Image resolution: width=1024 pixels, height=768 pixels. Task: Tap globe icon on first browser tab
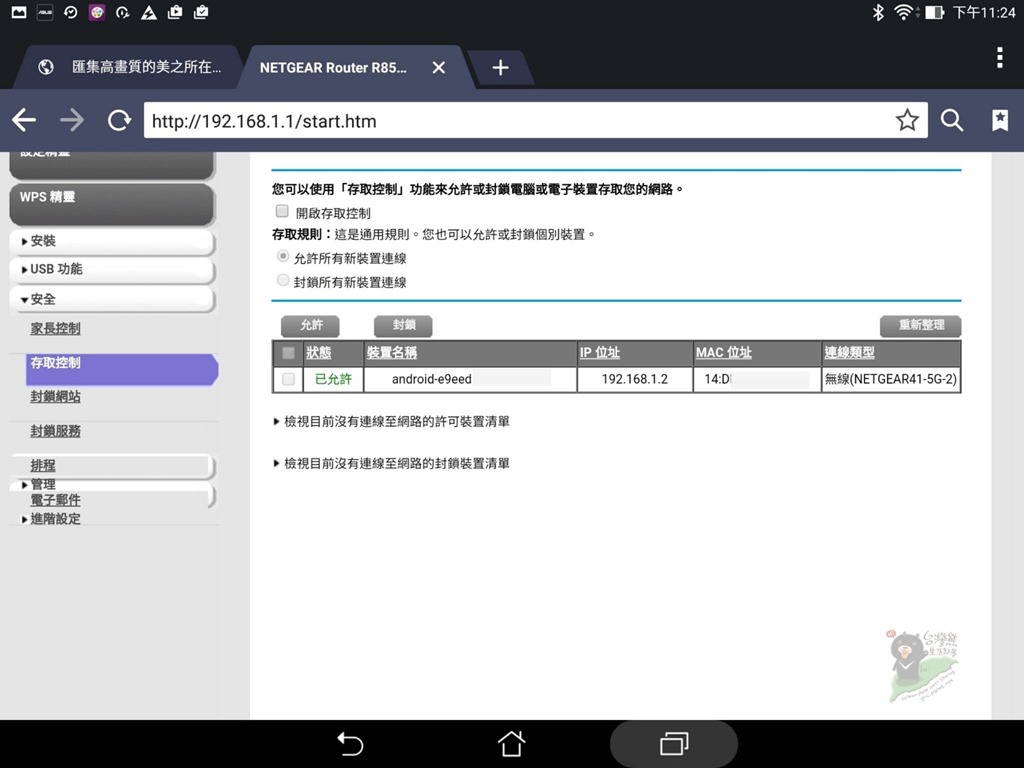[x=46, y=67]
